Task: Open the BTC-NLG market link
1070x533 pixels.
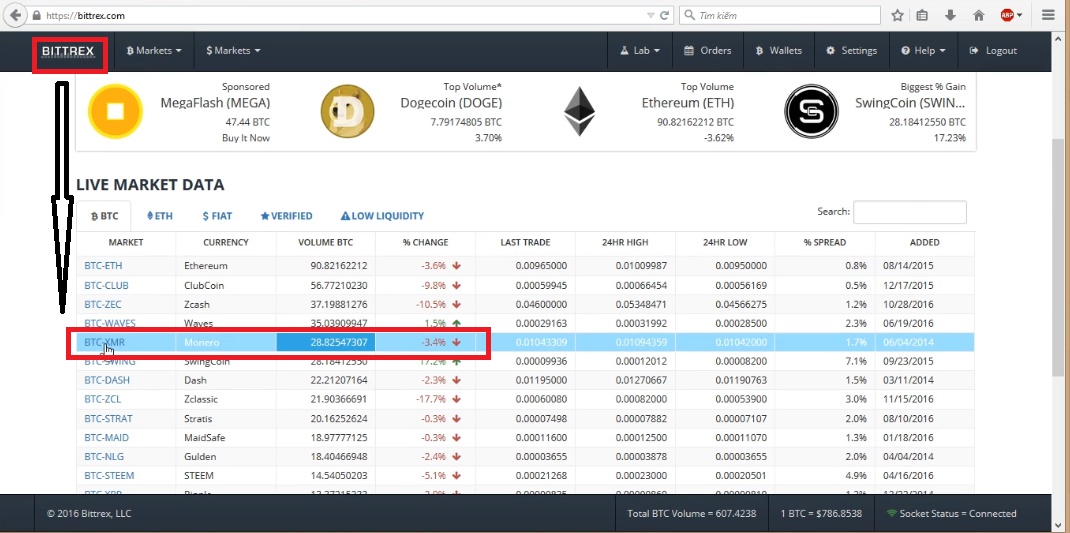Action: click(104, 457)
